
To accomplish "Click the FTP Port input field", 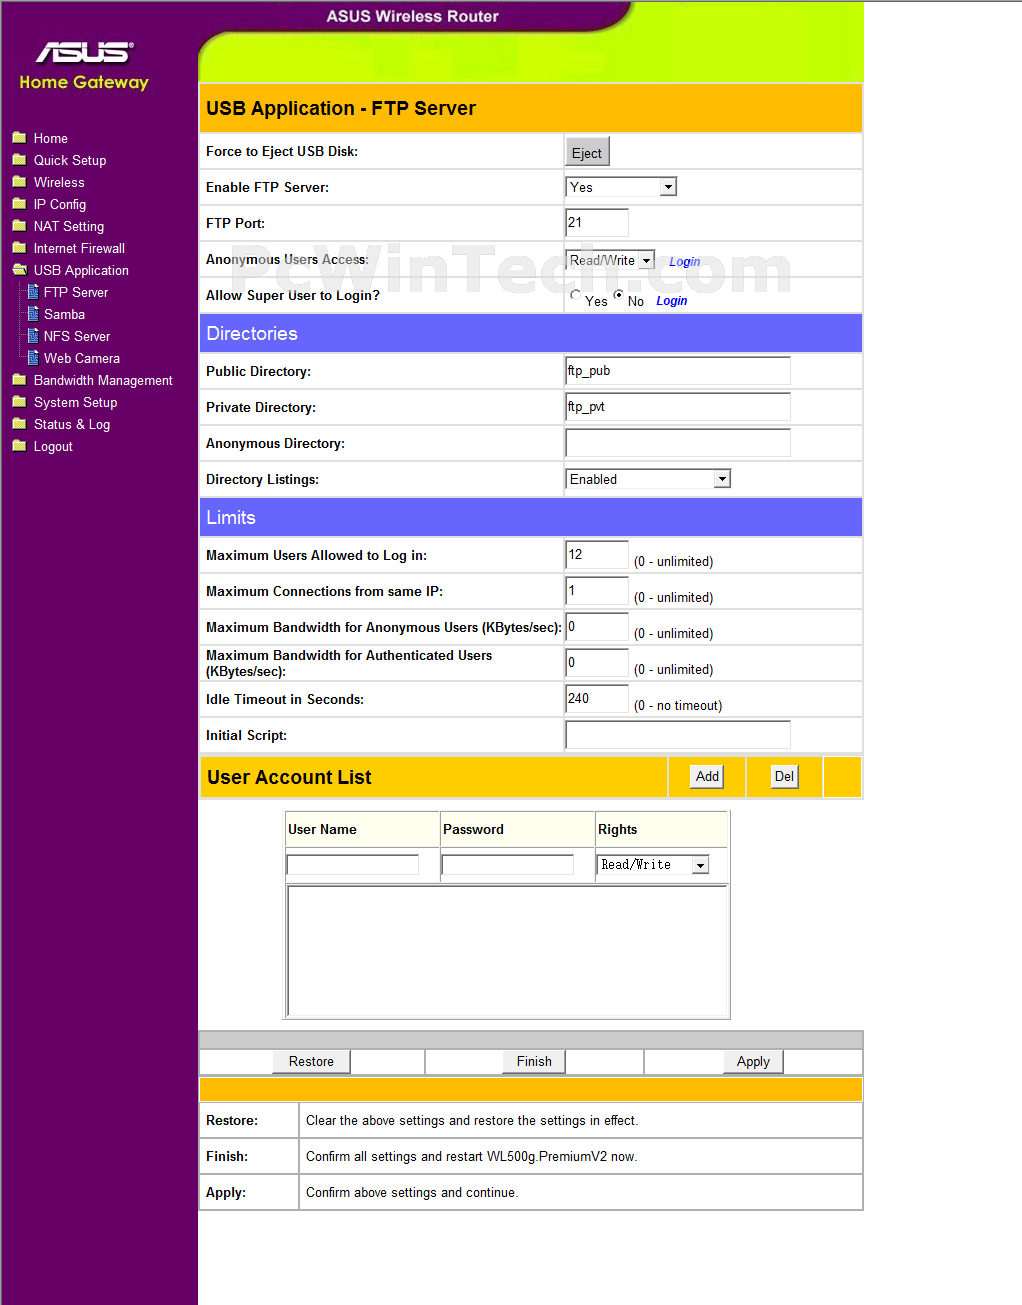I will coord(597,223).
